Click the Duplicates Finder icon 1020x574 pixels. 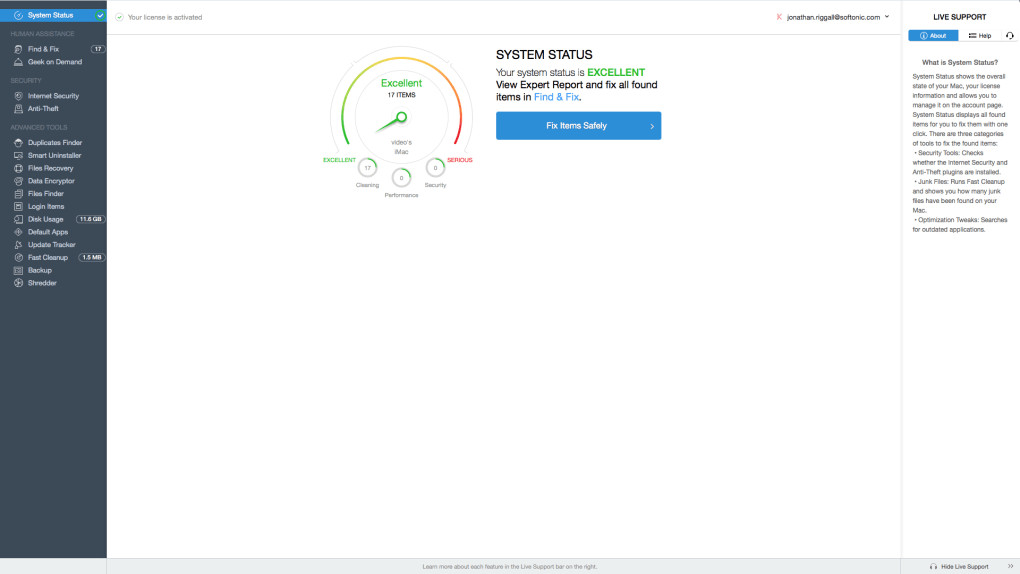[x=18, y=143]
